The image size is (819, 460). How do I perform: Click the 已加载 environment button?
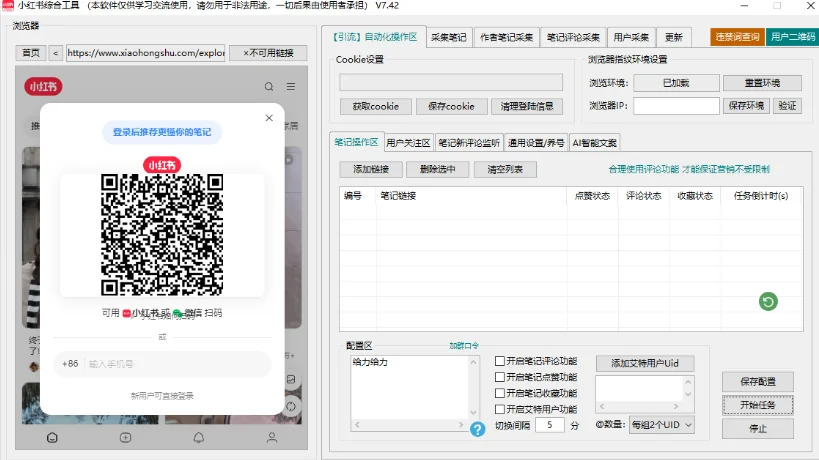point(676,83)
